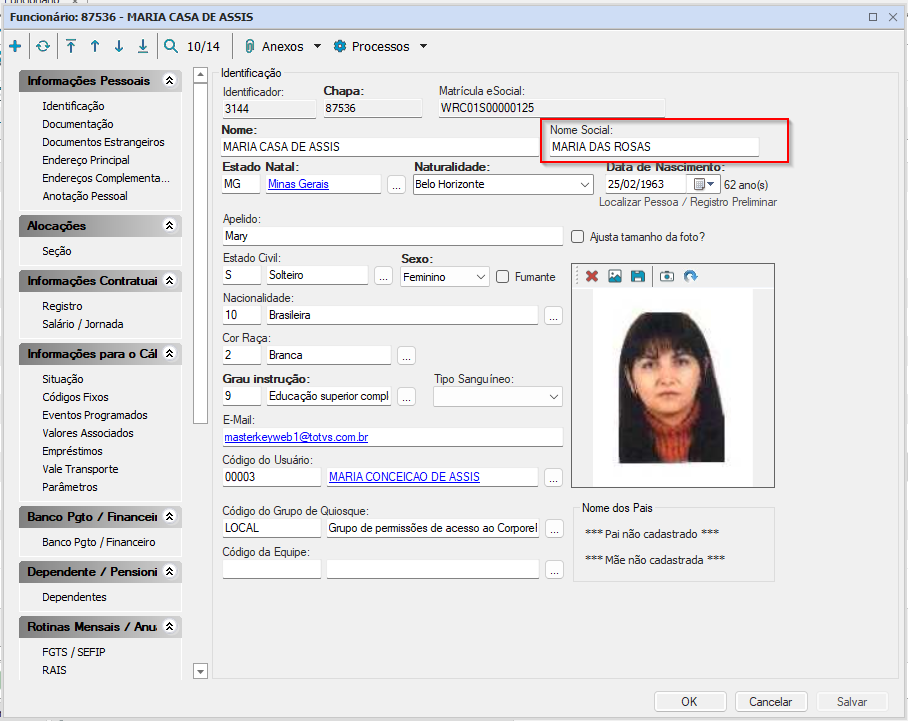The height and width of the screenshot is (721, 908).
Task: Open Vale Transporte in sidebar
Action: click(80, 469)
